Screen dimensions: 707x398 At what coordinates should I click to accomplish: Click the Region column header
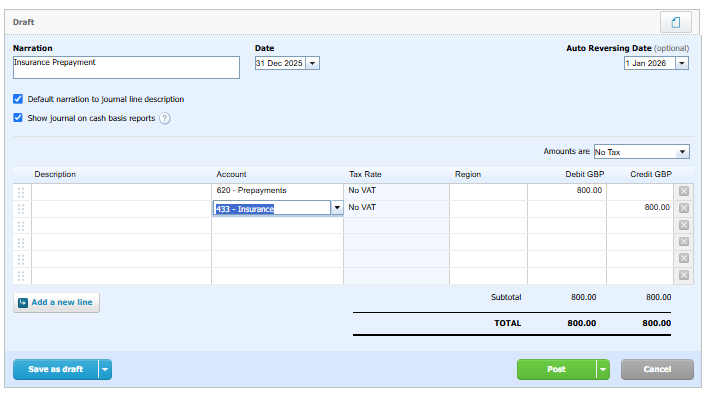468,174
